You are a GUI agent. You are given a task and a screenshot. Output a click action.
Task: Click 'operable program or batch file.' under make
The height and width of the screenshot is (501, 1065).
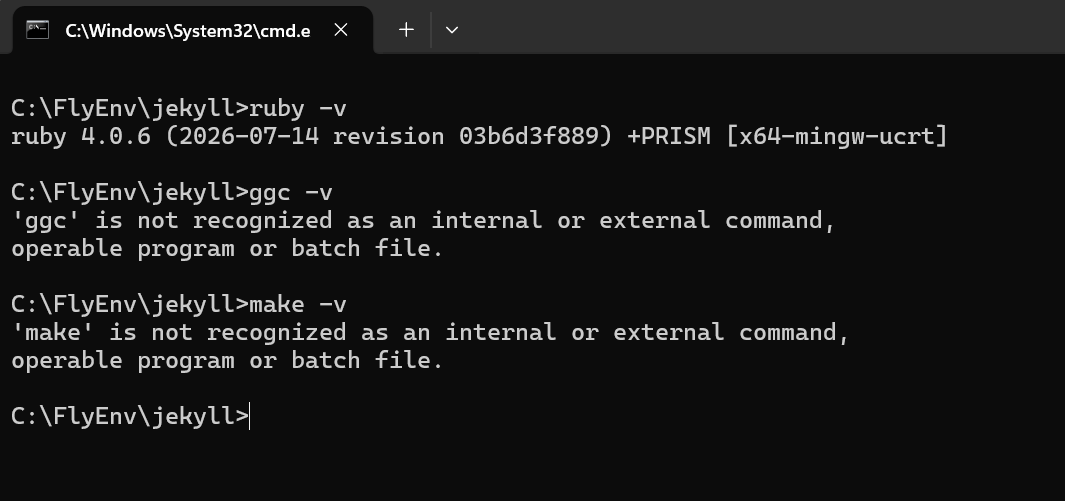pyautogui.click(x=227, y=360)
